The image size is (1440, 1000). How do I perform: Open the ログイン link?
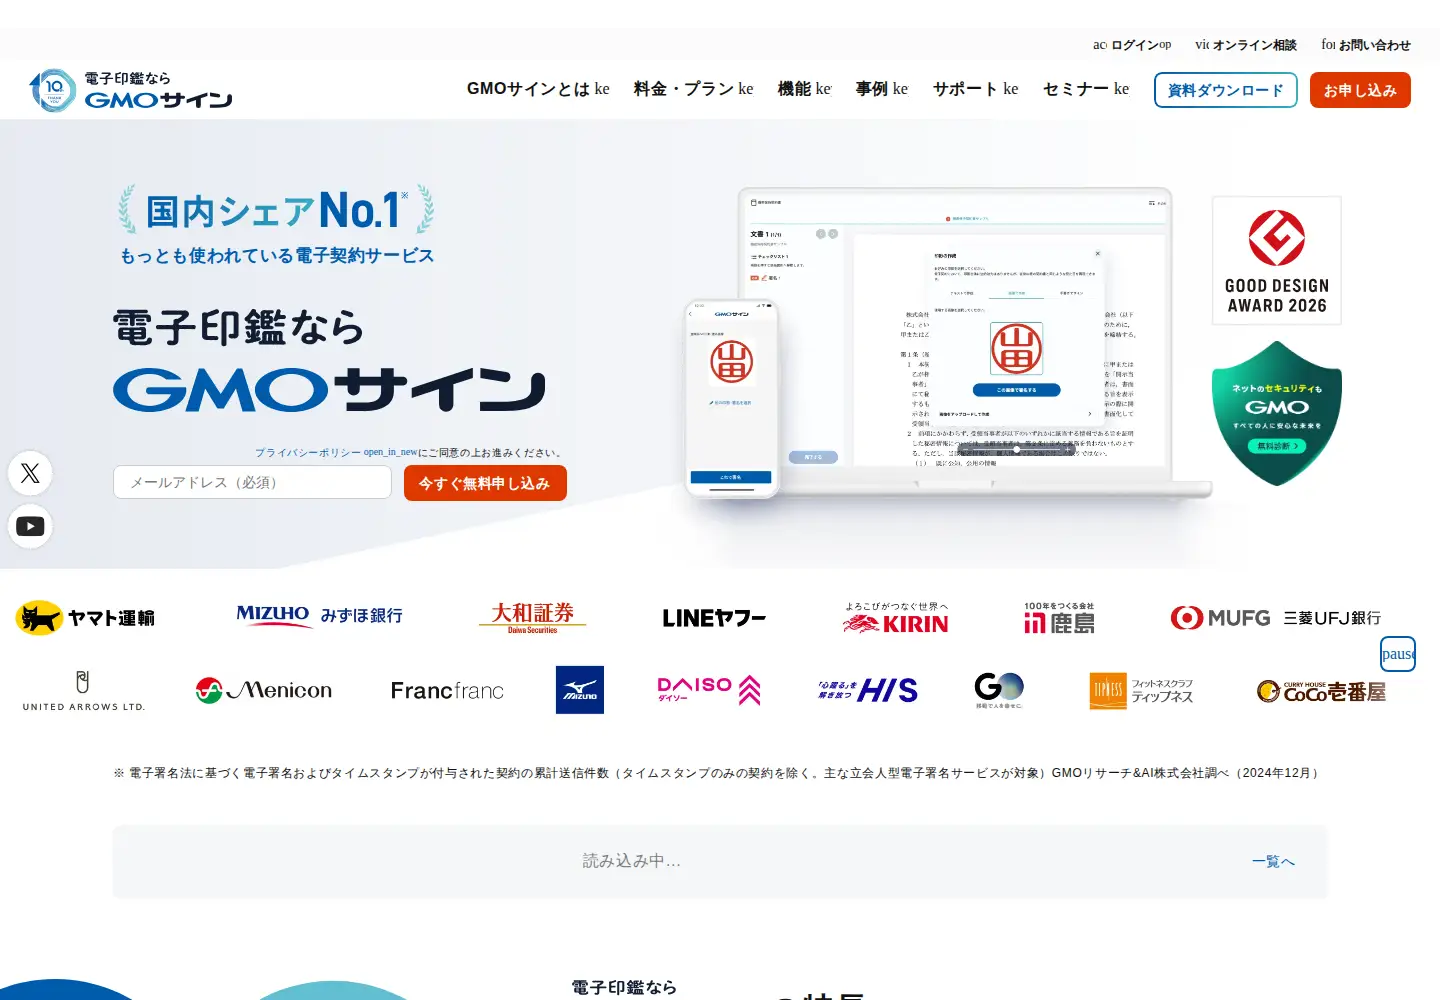(x=1132, y=45)
